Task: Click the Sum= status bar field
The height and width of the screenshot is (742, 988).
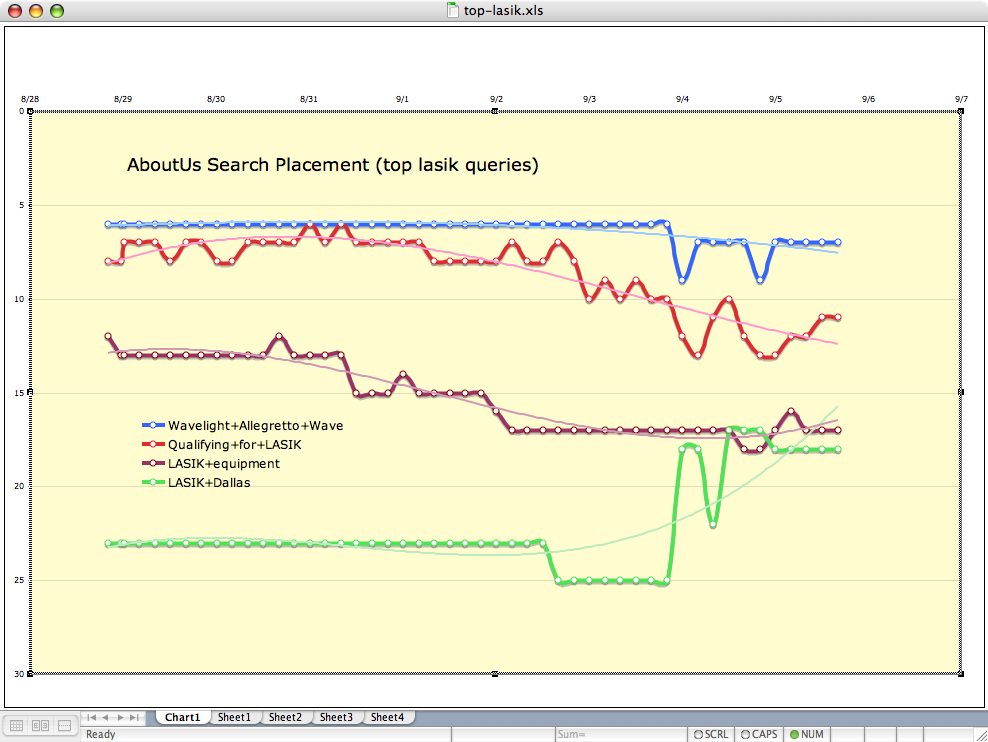Action: 620,734
